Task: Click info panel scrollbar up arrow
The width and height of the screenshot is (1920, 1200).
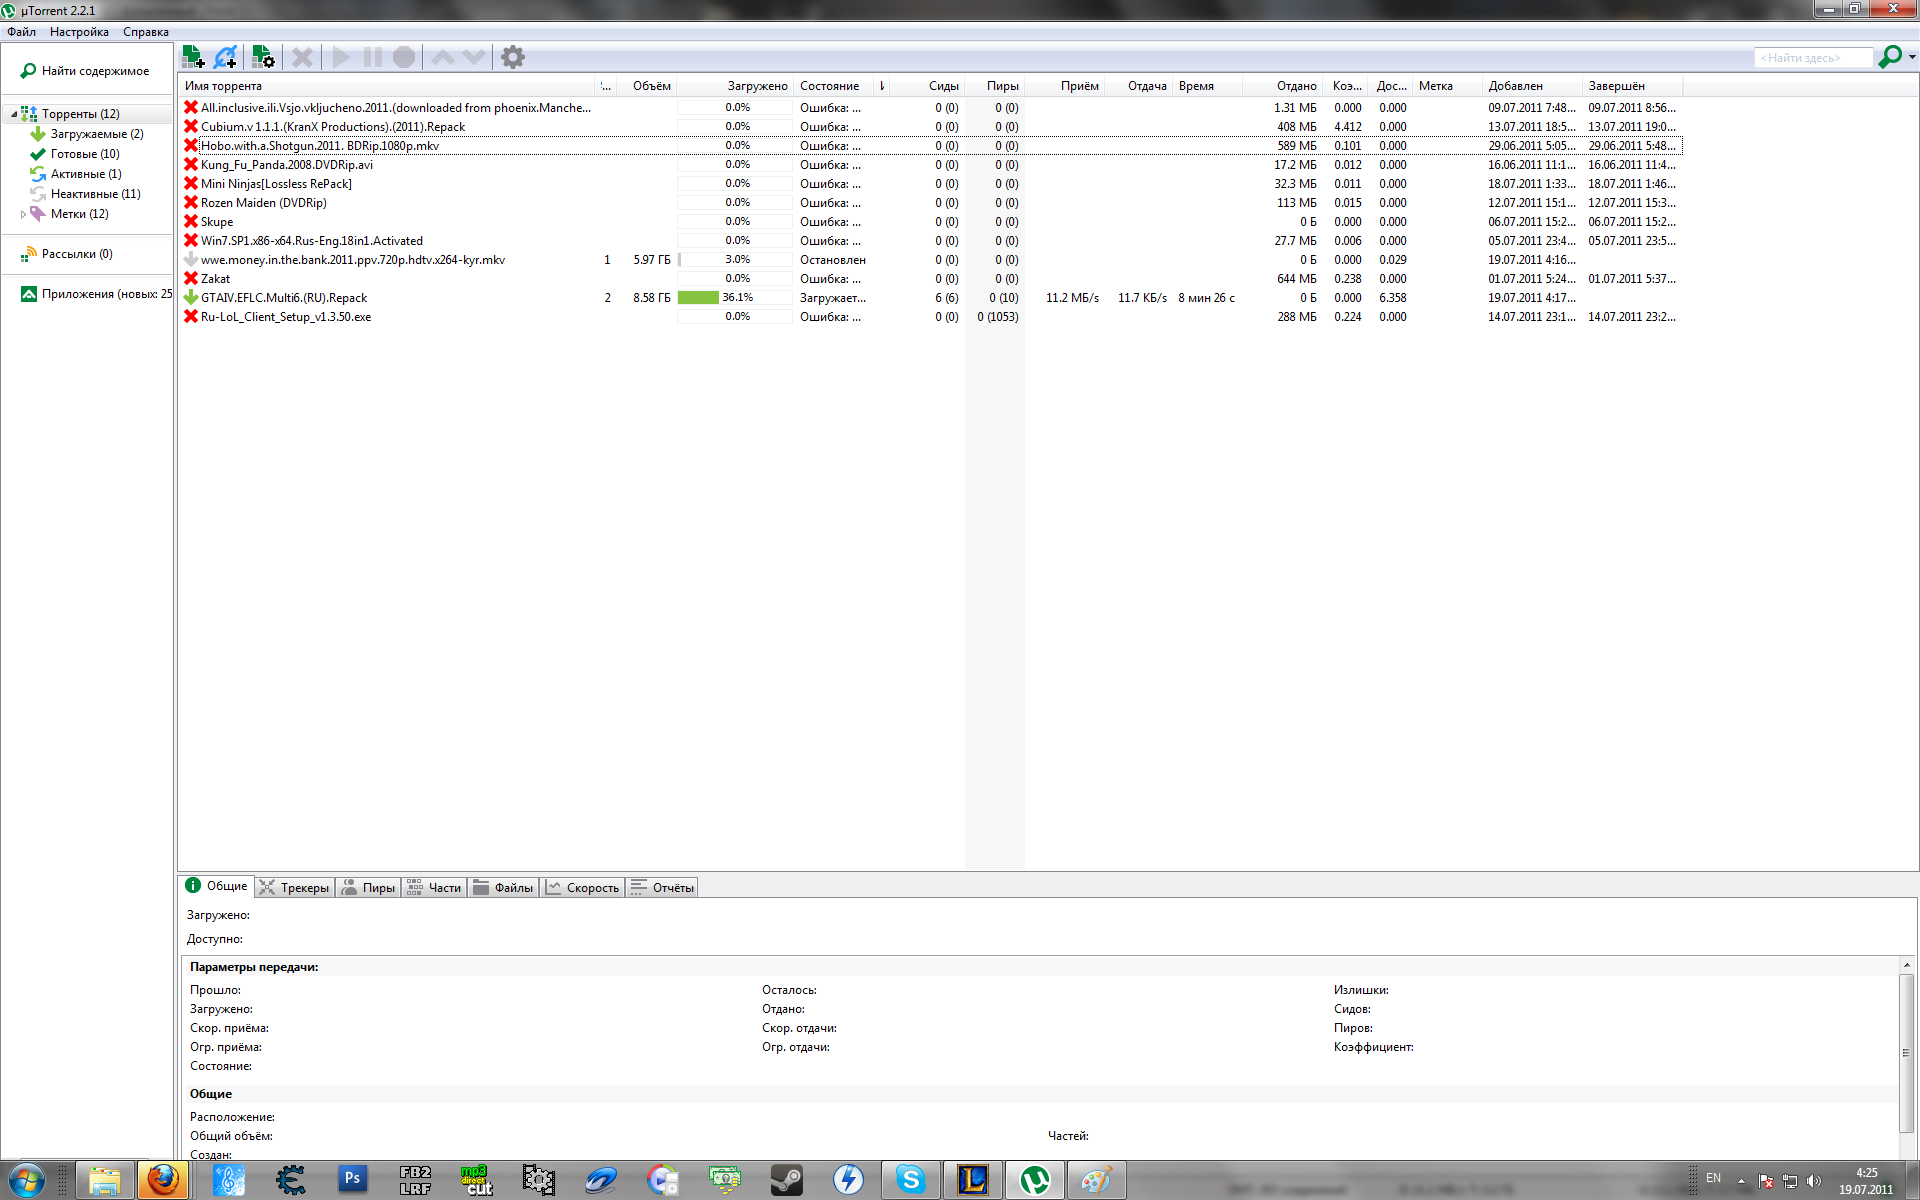Action: coord(1907,965)
